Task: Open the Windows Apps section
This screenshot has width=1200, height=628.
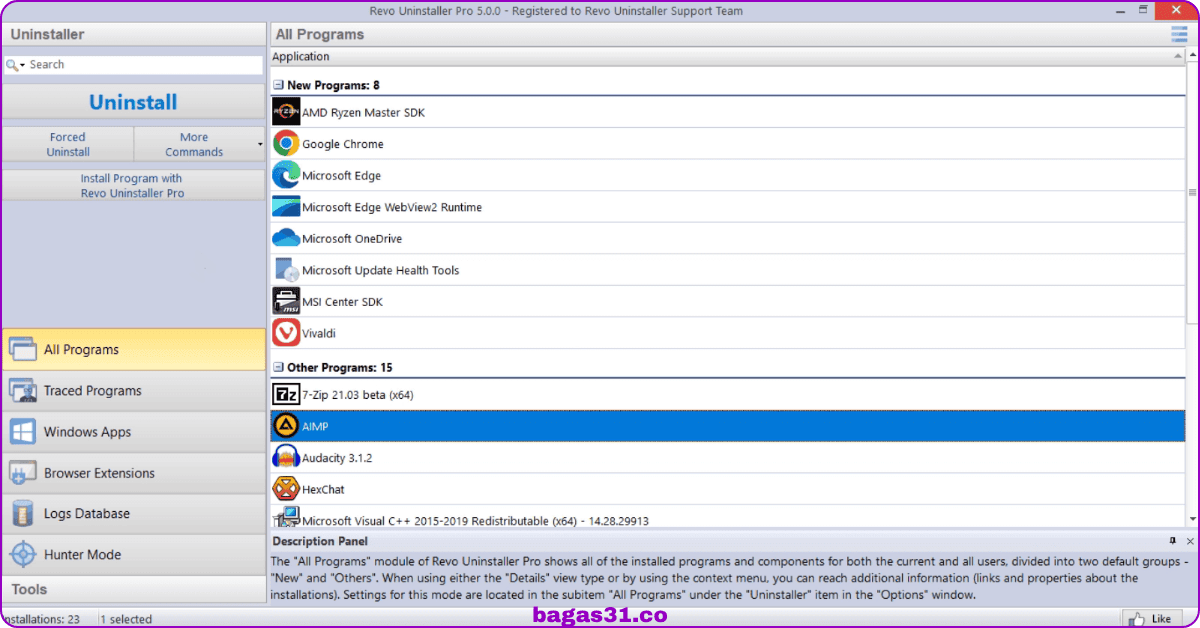Action: [133, 432]
